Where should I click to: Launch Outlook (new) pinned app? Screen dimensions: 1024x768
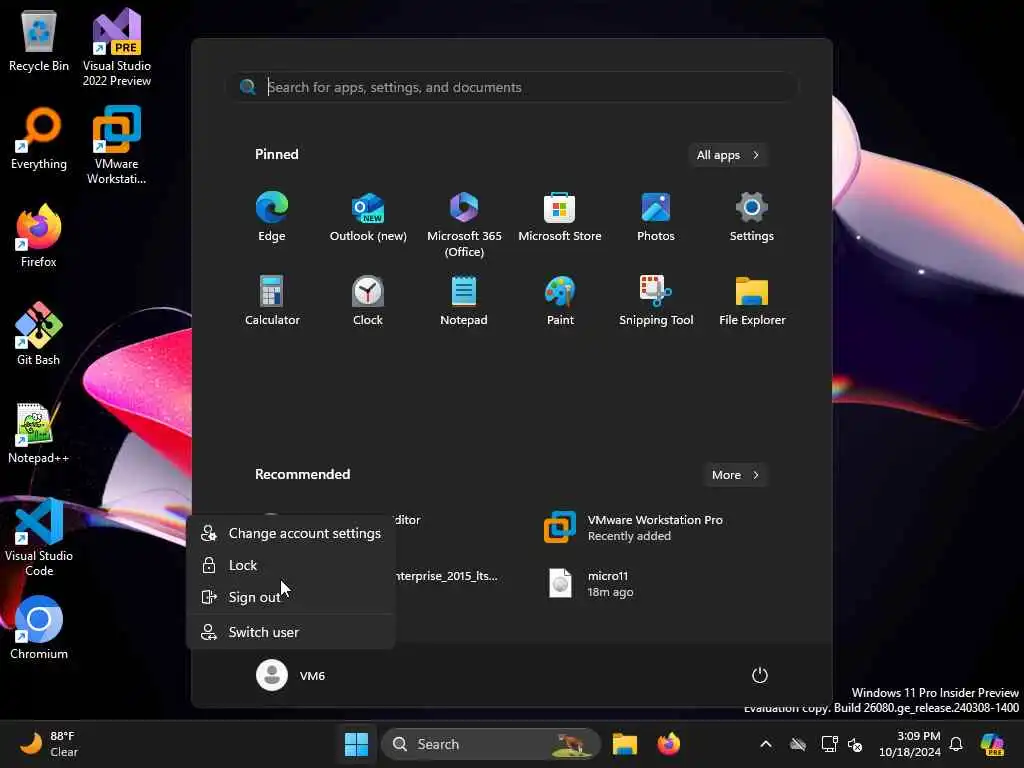pos(368,217)
